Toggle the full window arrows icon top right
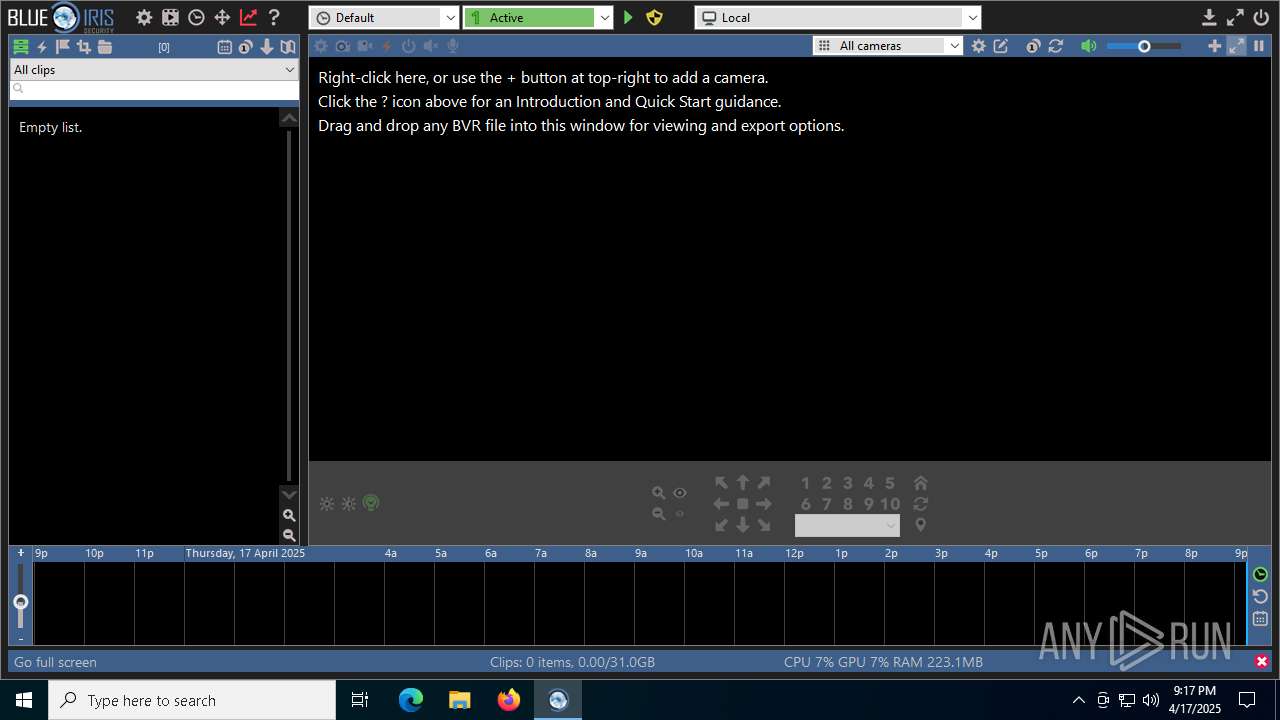The width and height of the screenshot is (1280, 720). [x=1235, y=17]
